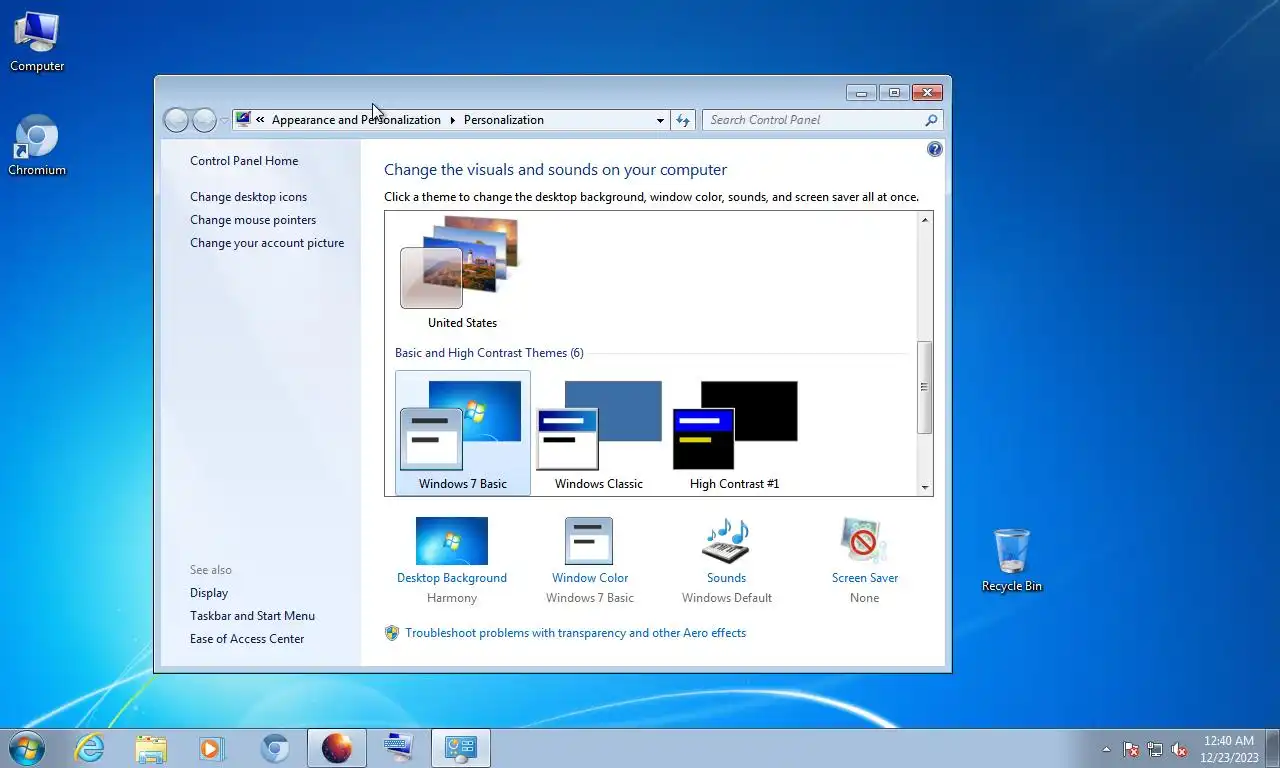The width and height of the screenshot is (1280, 768).
Task: Click the Help question mark icon
Action: pos(935,149)
